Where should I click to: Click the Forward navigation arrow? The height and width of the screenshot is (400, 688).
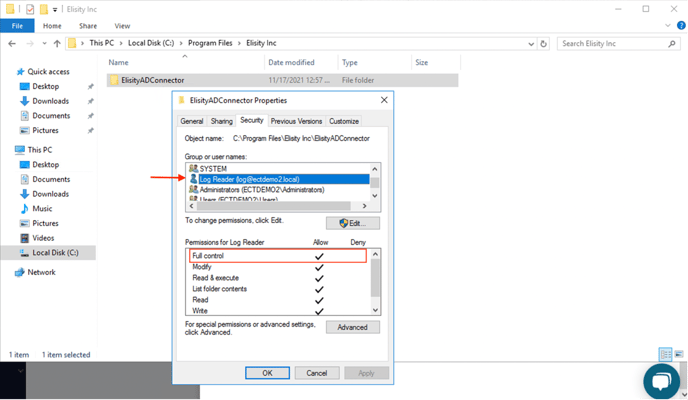pos(30,43)
